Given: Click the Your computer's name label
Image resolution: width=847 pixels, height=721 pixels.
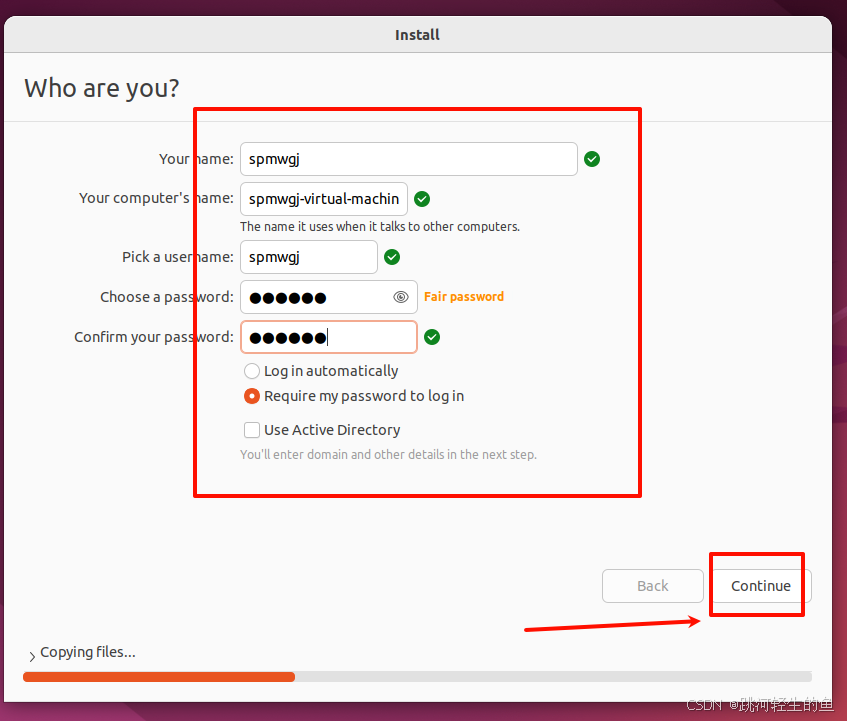Looking at the screenshot, I should [156, 198].
